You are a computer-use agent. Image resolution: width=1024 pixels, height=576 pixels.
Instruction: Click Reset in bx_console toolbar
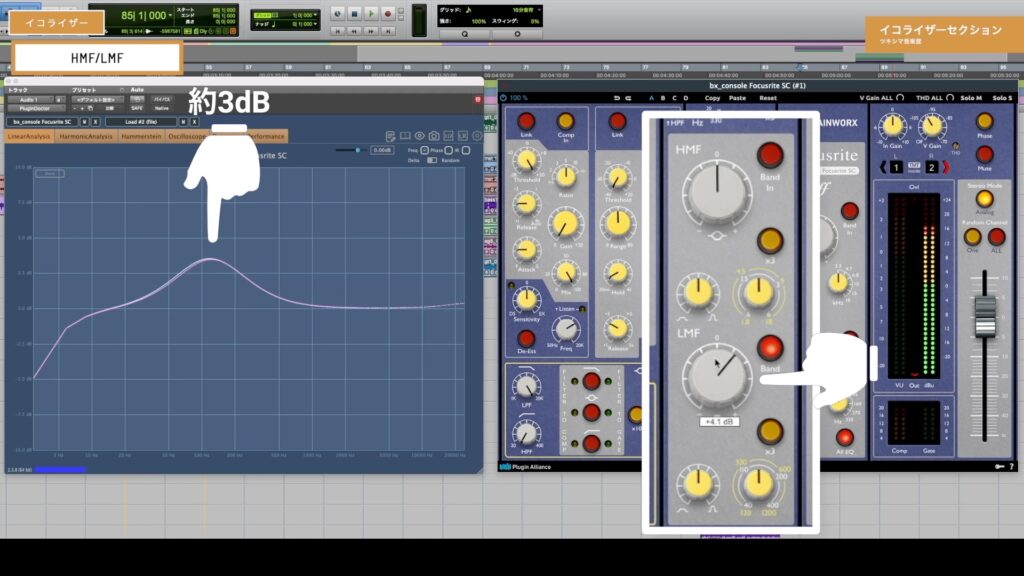tap(768, 98)
